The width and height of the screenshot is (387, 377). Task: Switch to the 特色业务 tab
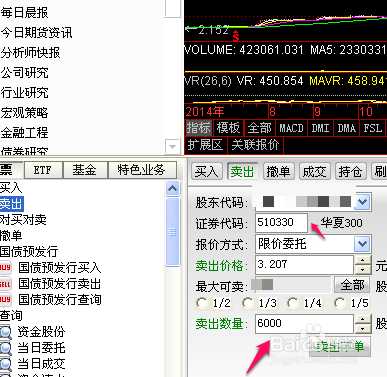(141, 170)
